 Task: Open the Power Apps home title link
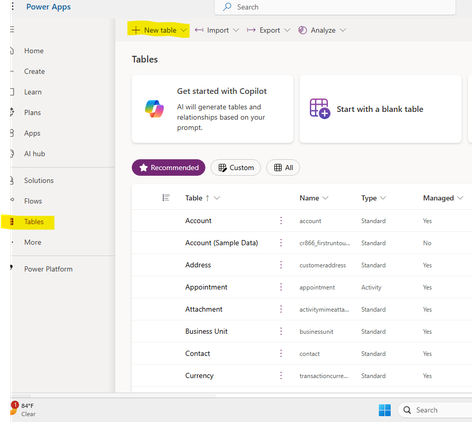pos(49,7)
